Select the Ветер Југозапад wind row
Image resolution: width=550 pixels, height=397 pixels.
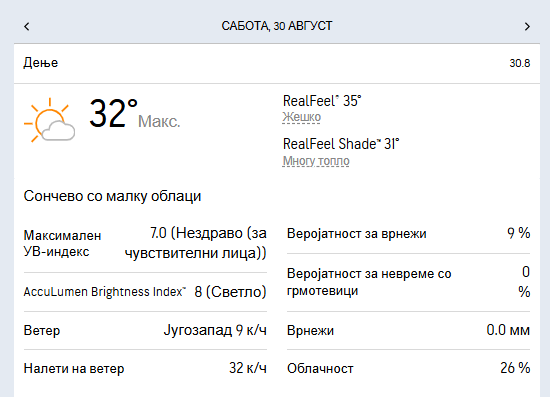click(x=145, y=330)
